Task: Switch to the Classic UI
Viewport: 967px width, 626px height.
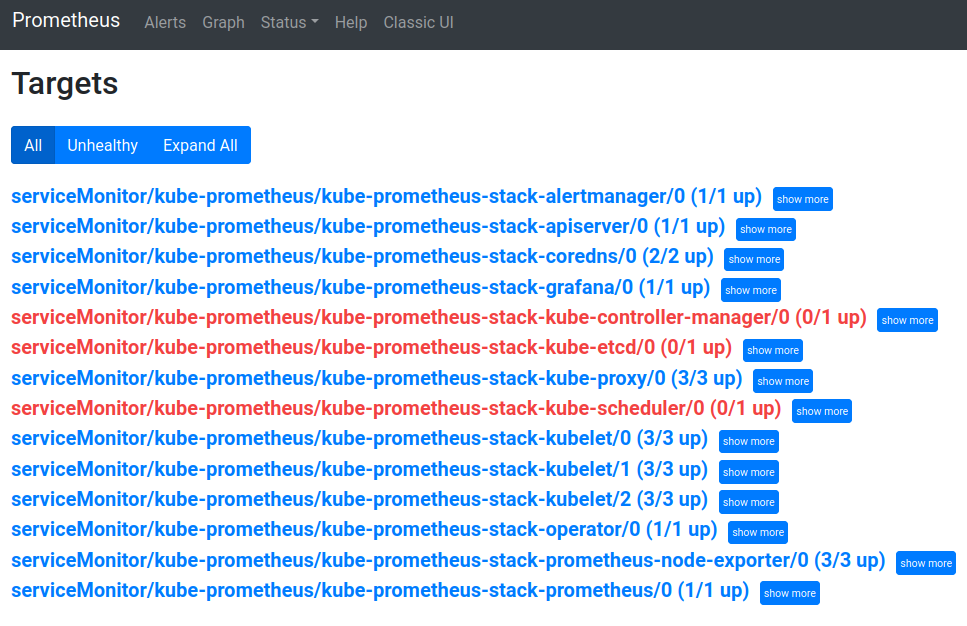Action: (418, 22)
